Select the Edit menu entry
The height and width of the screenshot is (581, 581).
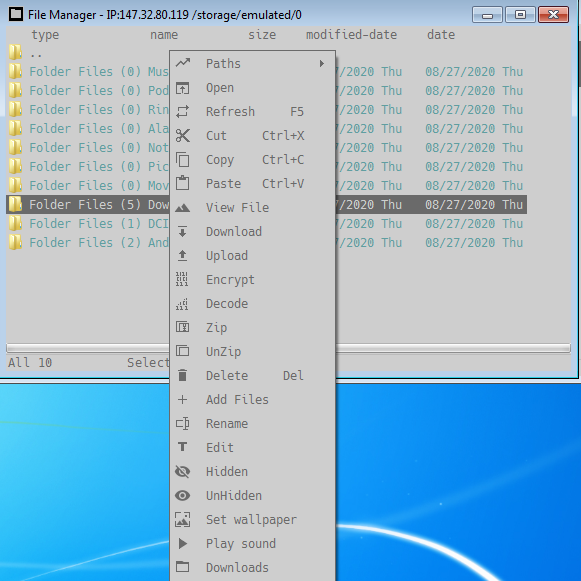[253, 447]
